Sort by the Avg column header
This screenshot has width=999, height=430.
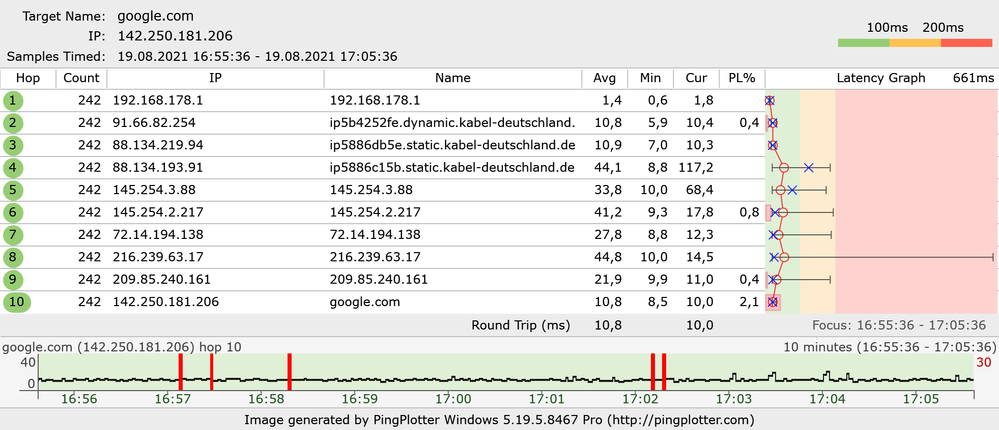click(605, 78)
